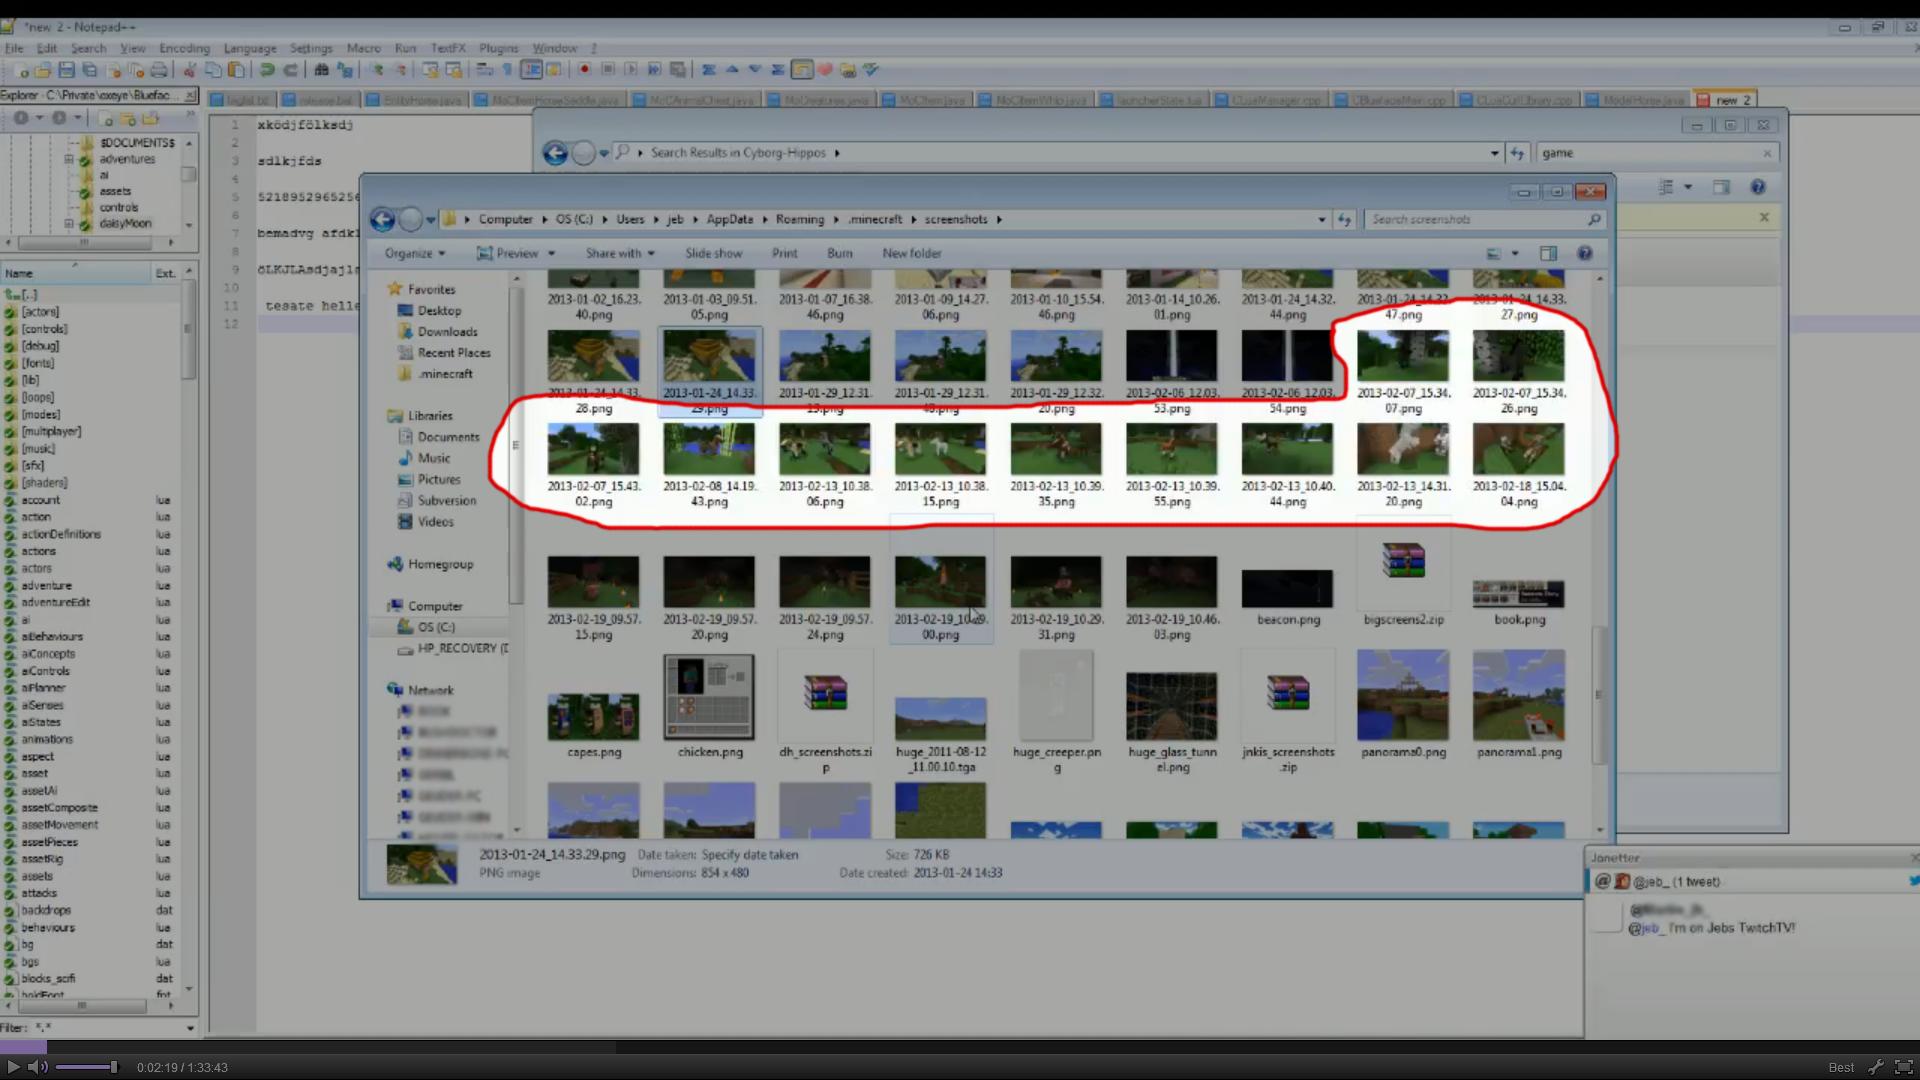Toggle fullscreen in the video player

1904,1067
